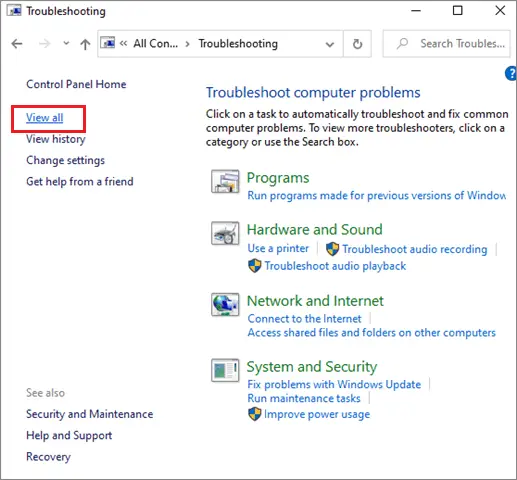Screen dimensions: 517x480
Task: Click the double chevron in address bar
Action: coord(123,43)
